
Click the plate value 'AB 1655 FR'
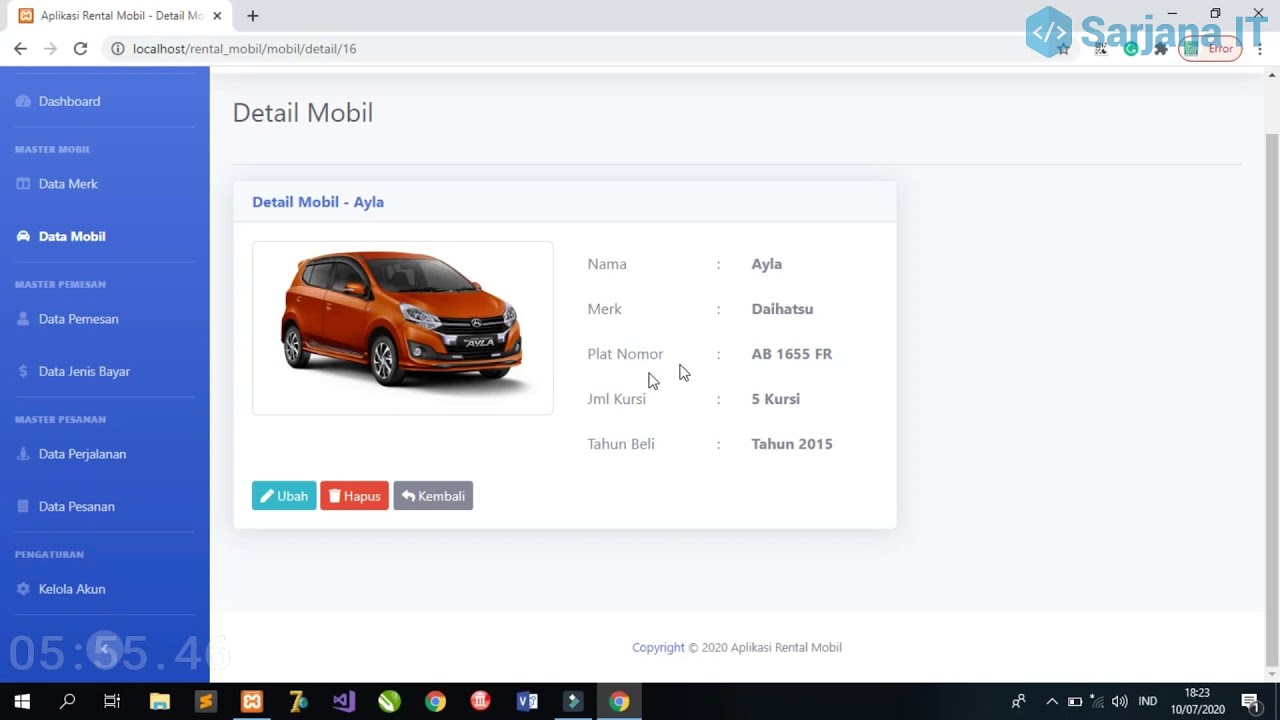(792, 354)
